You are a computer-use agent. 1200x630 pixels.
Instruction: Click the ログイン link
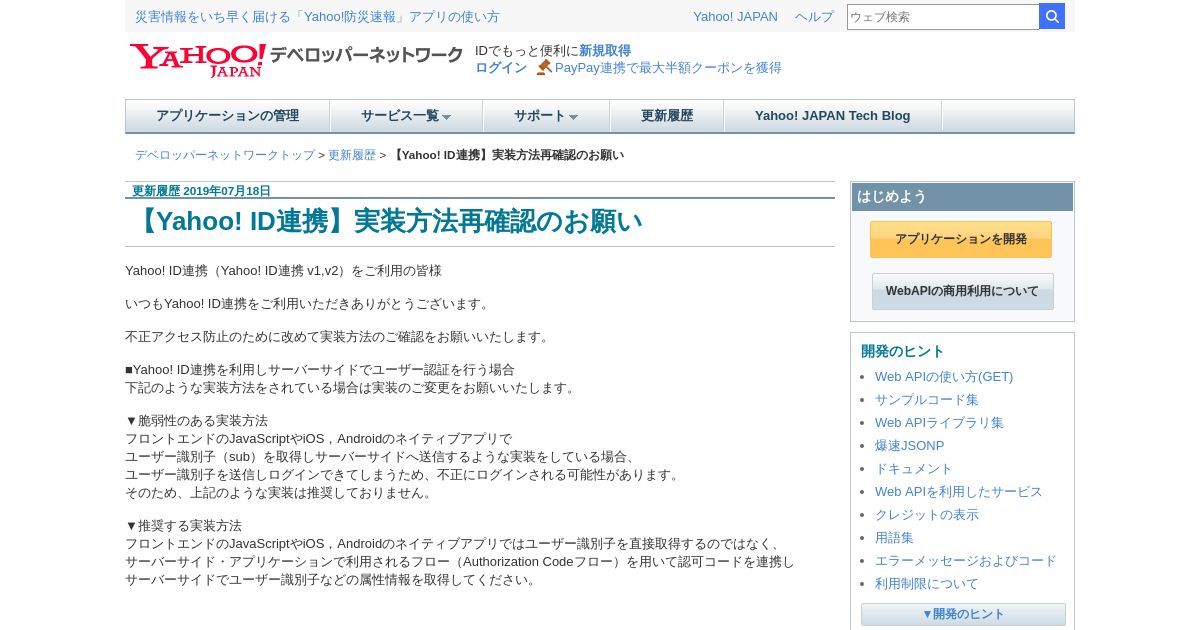tap(501, 68)
